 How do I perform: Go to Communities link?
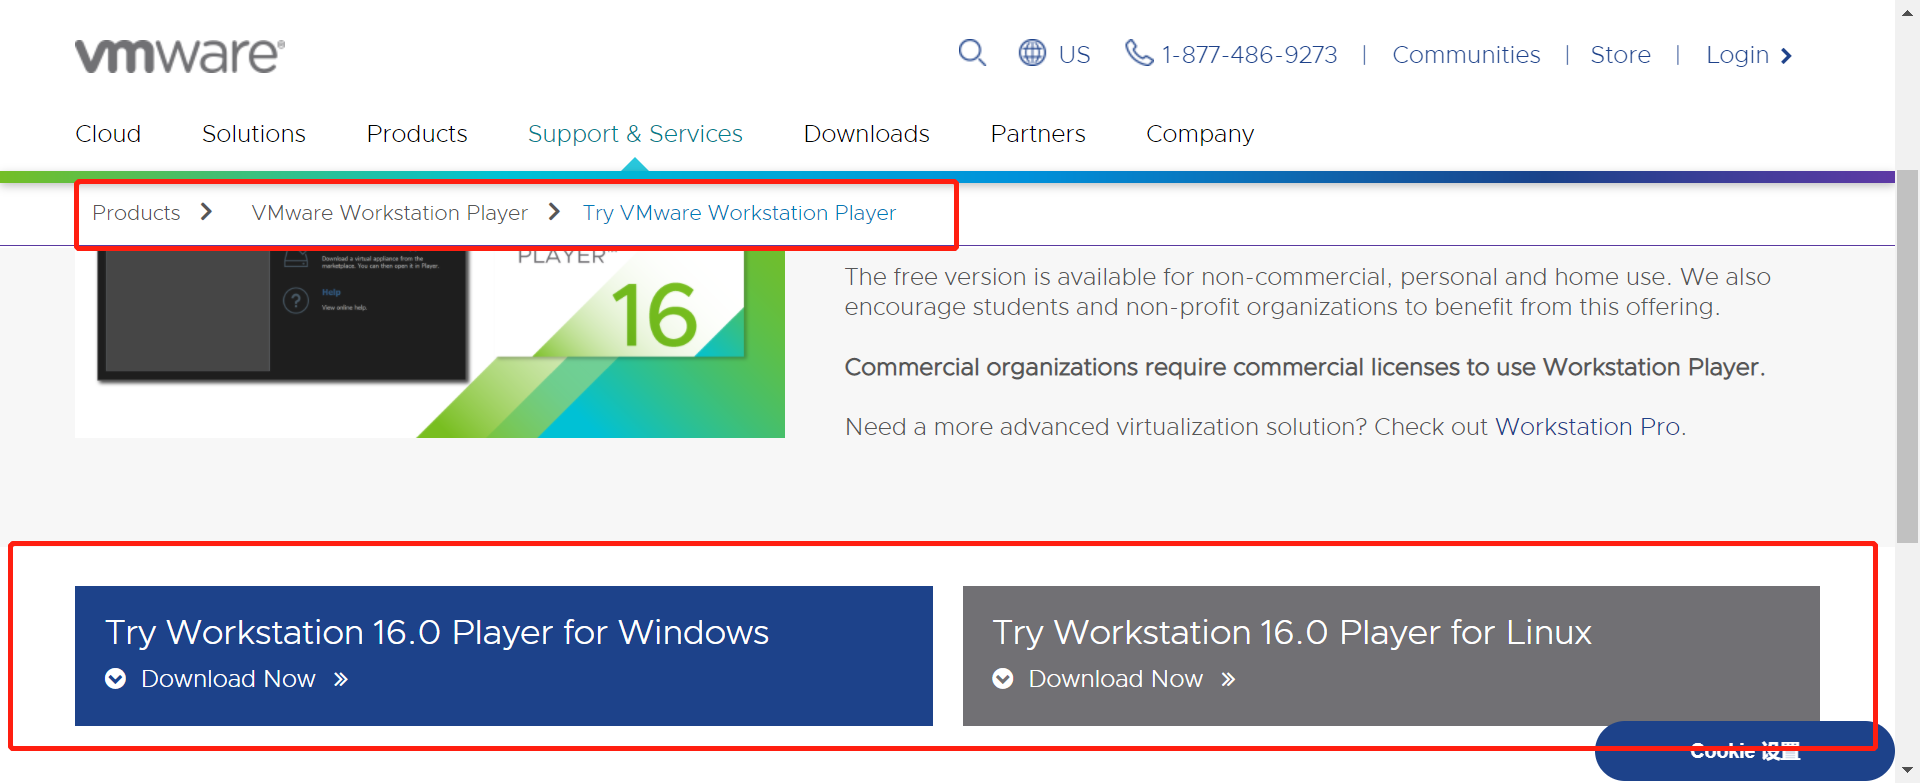(x=1466, y=55)
